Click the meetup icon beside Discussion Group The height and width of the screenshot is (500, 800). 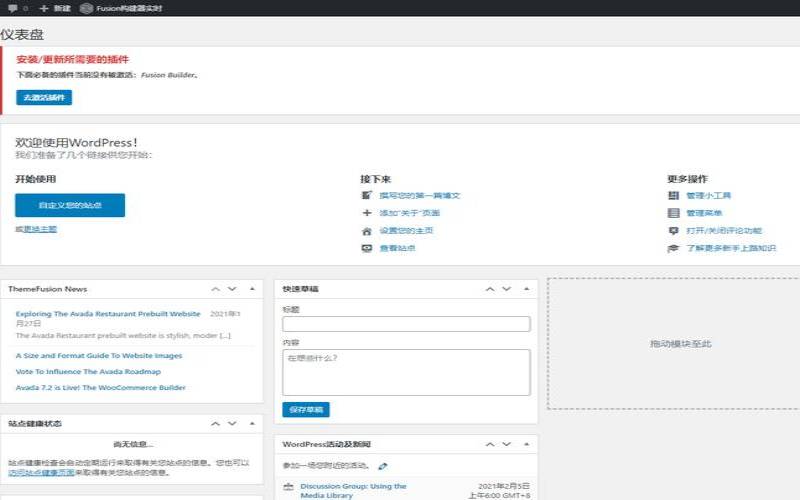pos(289,487)
